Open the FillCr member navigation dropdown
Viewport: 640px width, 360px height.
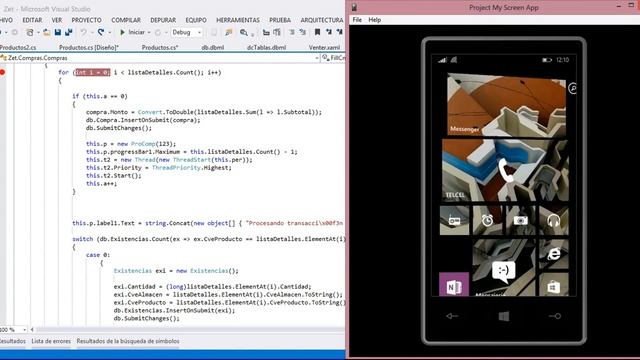pos(333,58)
